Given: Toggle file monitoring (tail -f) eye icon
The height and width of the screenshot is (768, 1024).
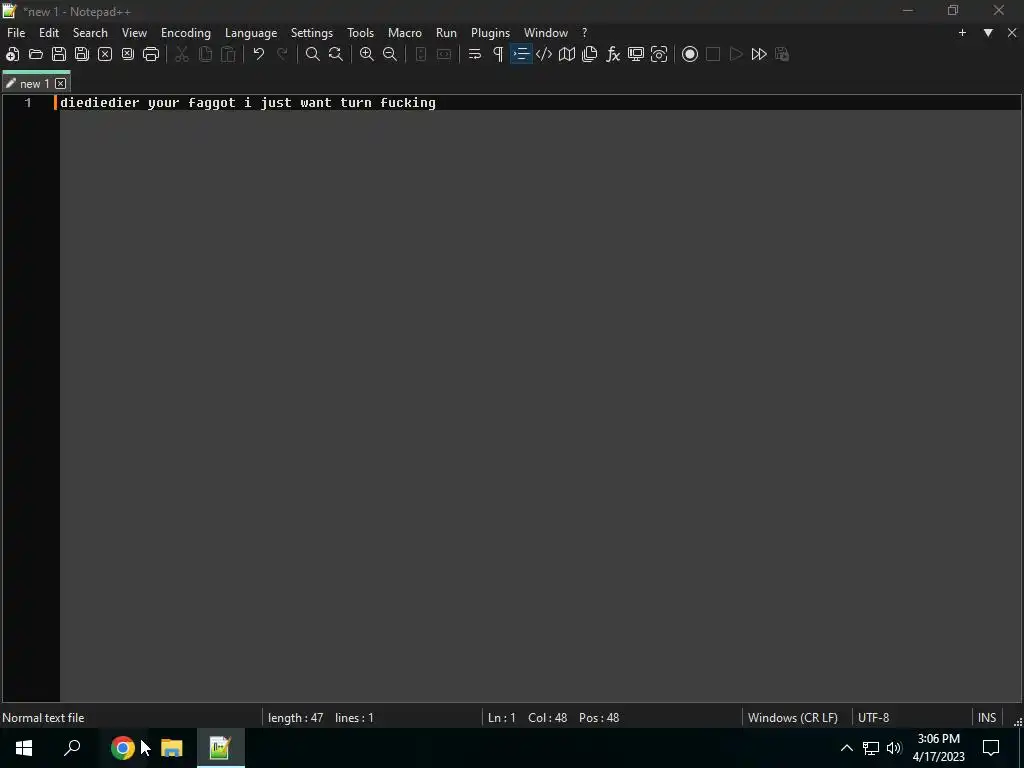Looking at the screenshot, I should tap(659, 54).
